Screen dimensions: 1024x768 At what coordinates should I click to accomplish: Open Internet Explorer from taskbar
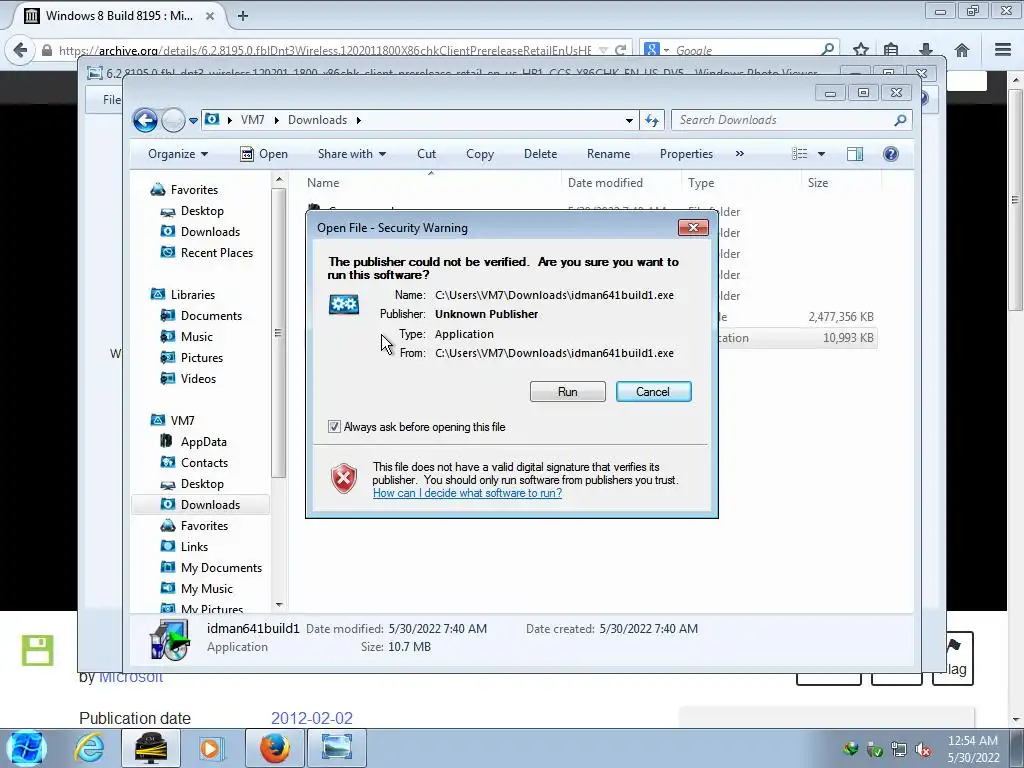88,749
